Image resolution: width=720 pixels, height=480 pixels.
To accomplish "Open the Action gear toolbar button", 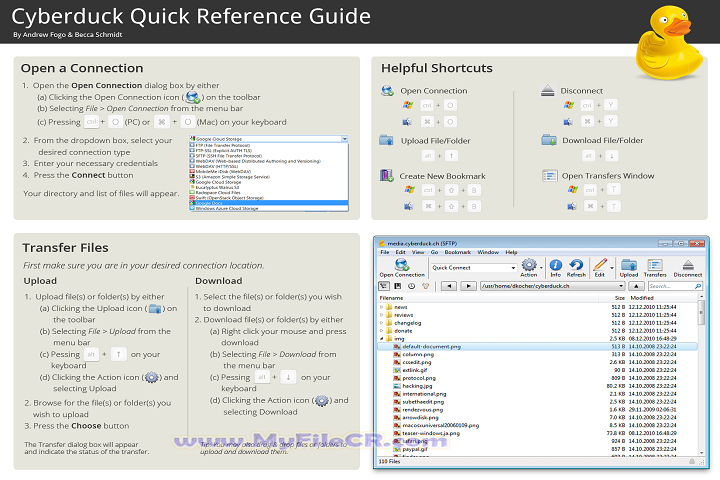I will pos(529,268).
